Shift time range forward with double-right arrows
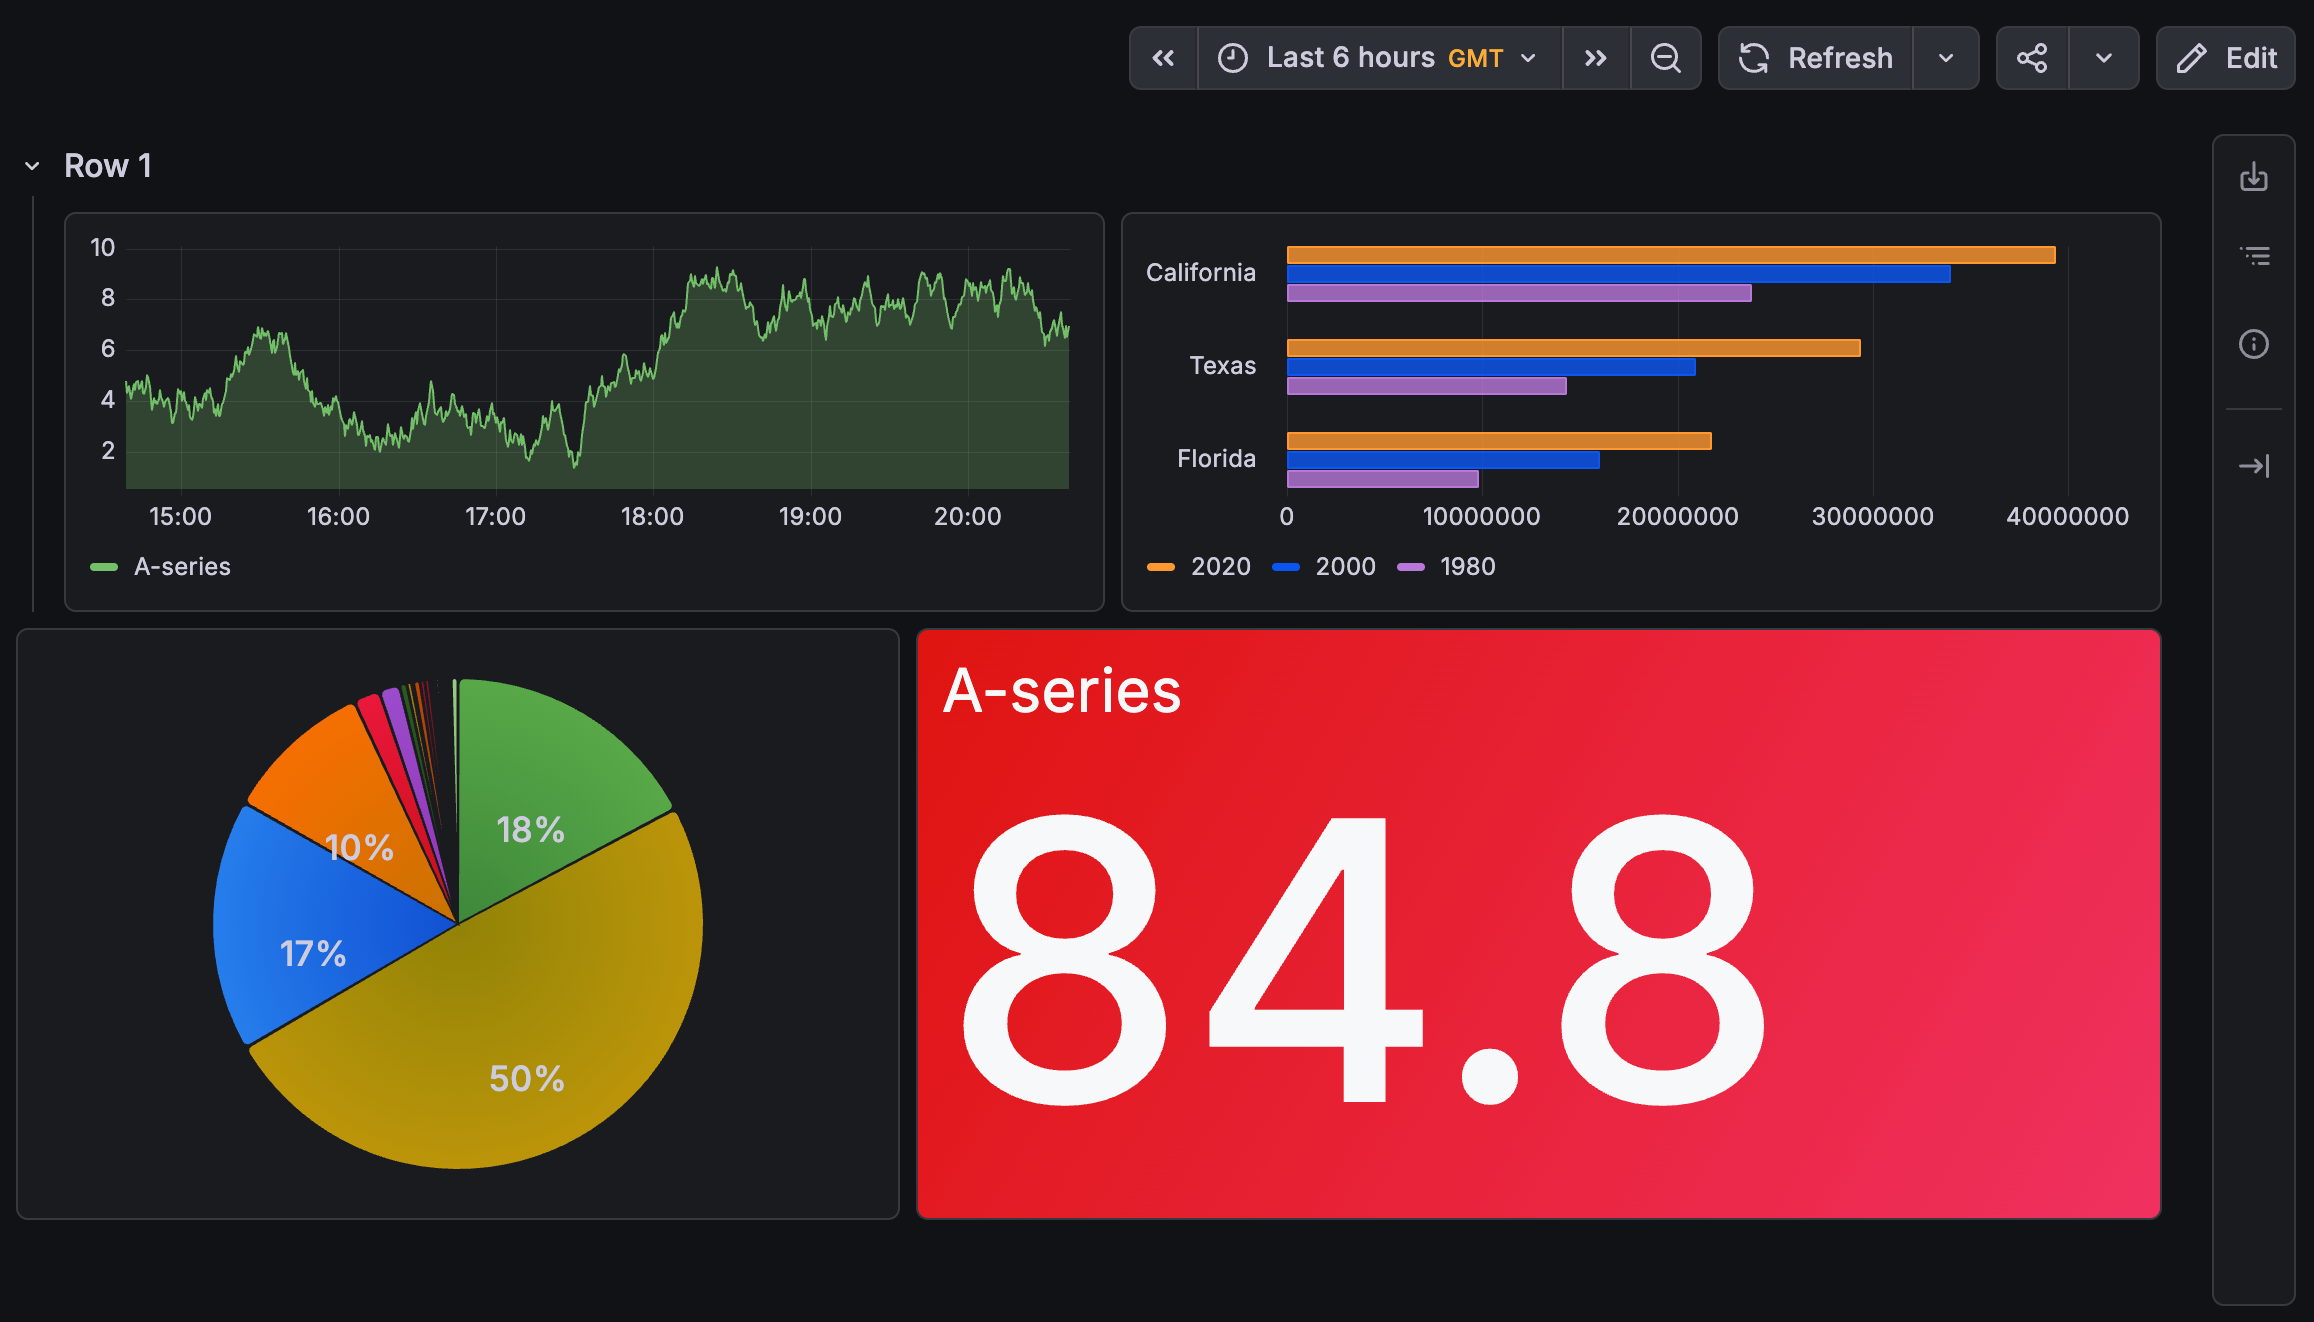The image size is (2314, 1322). (1596, 58)
